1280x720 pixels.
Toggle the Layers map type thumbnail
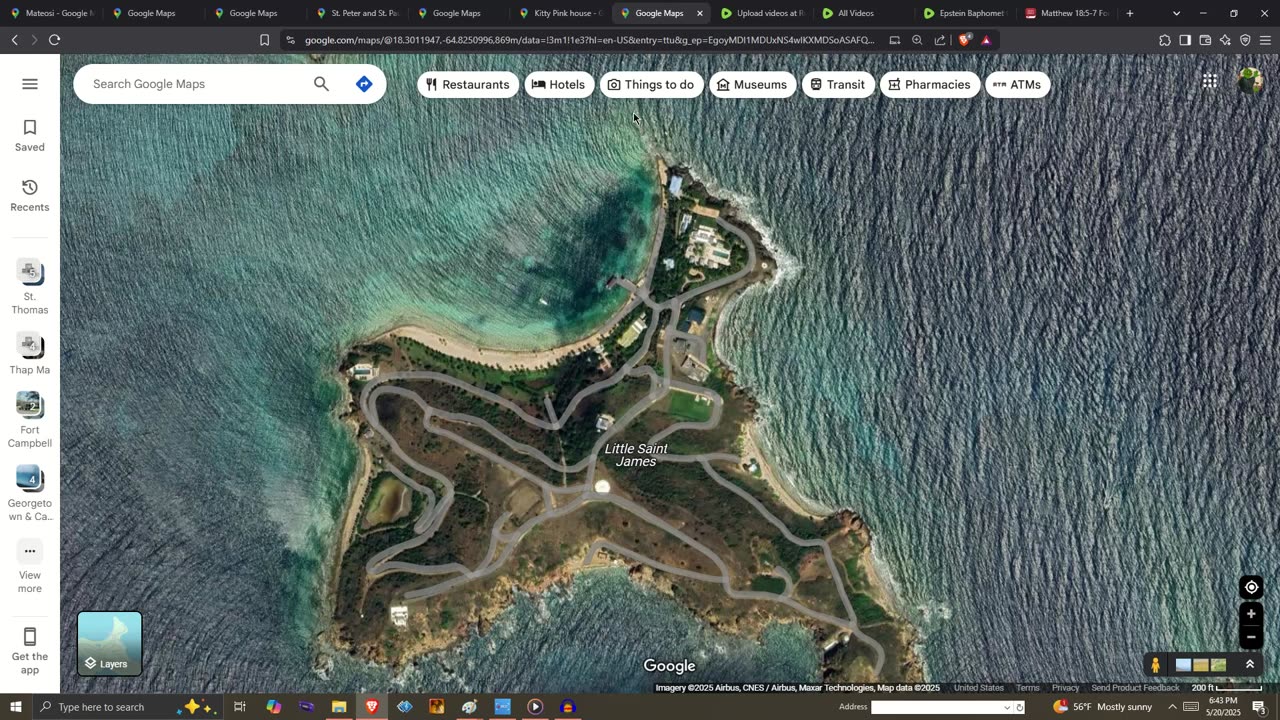(x=110, y=643)
